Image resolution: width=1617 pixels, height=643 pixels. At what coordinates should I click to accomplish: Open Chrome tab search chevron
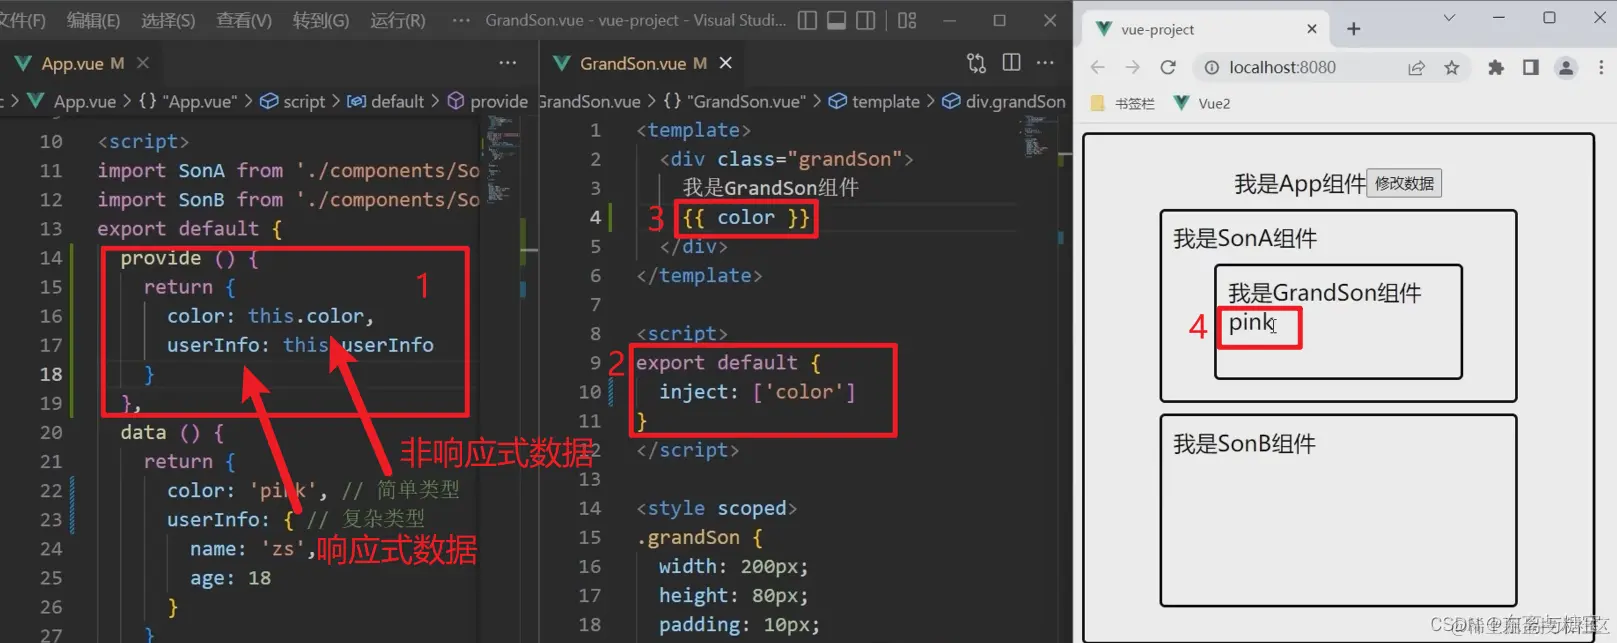(x=1449, y=17)
